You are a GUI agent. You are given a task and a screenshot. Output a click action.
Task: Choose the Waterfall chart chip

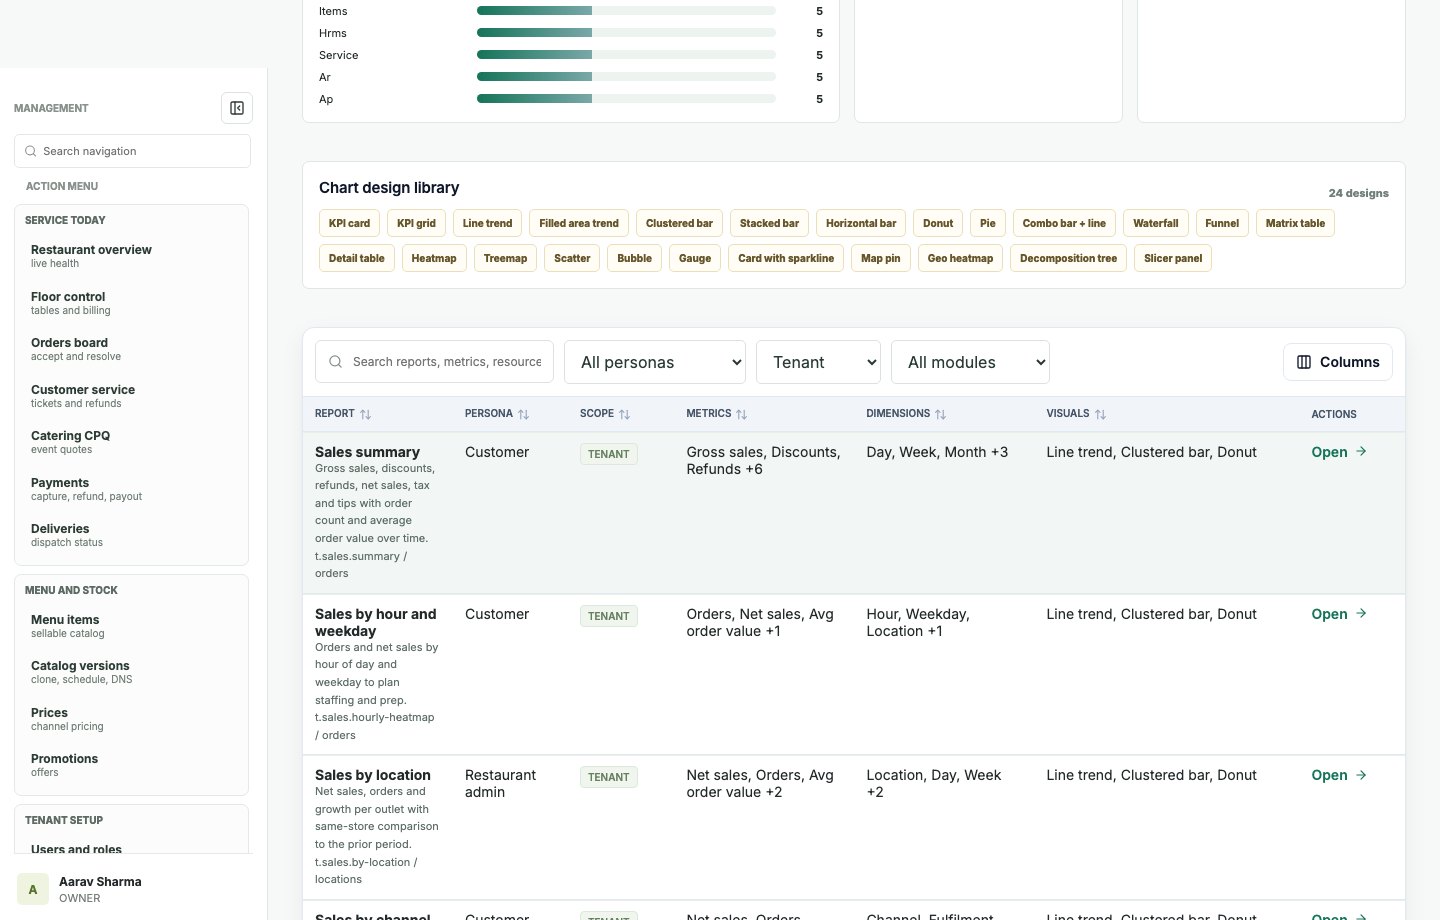point(1156,223)
